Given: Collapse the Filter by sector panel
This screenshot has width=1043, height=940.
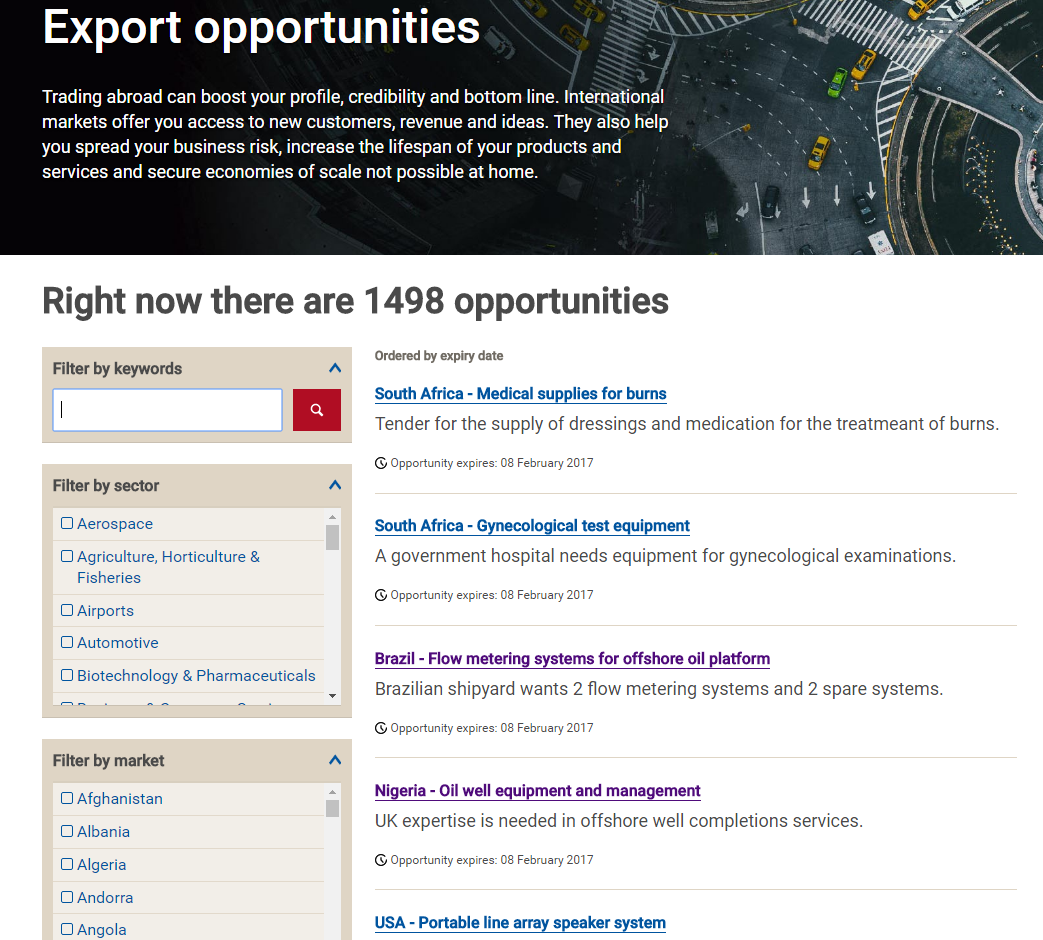Looking at the screenshot, I should point(335,485).
